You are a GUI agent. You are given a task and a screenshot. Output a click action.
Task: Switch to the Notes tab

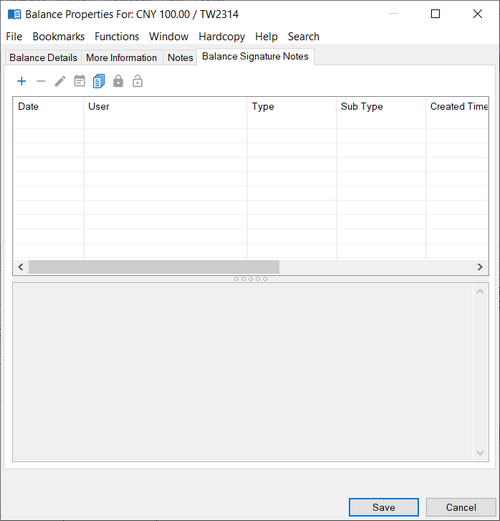pyautogui.click(x=180, y=58)
